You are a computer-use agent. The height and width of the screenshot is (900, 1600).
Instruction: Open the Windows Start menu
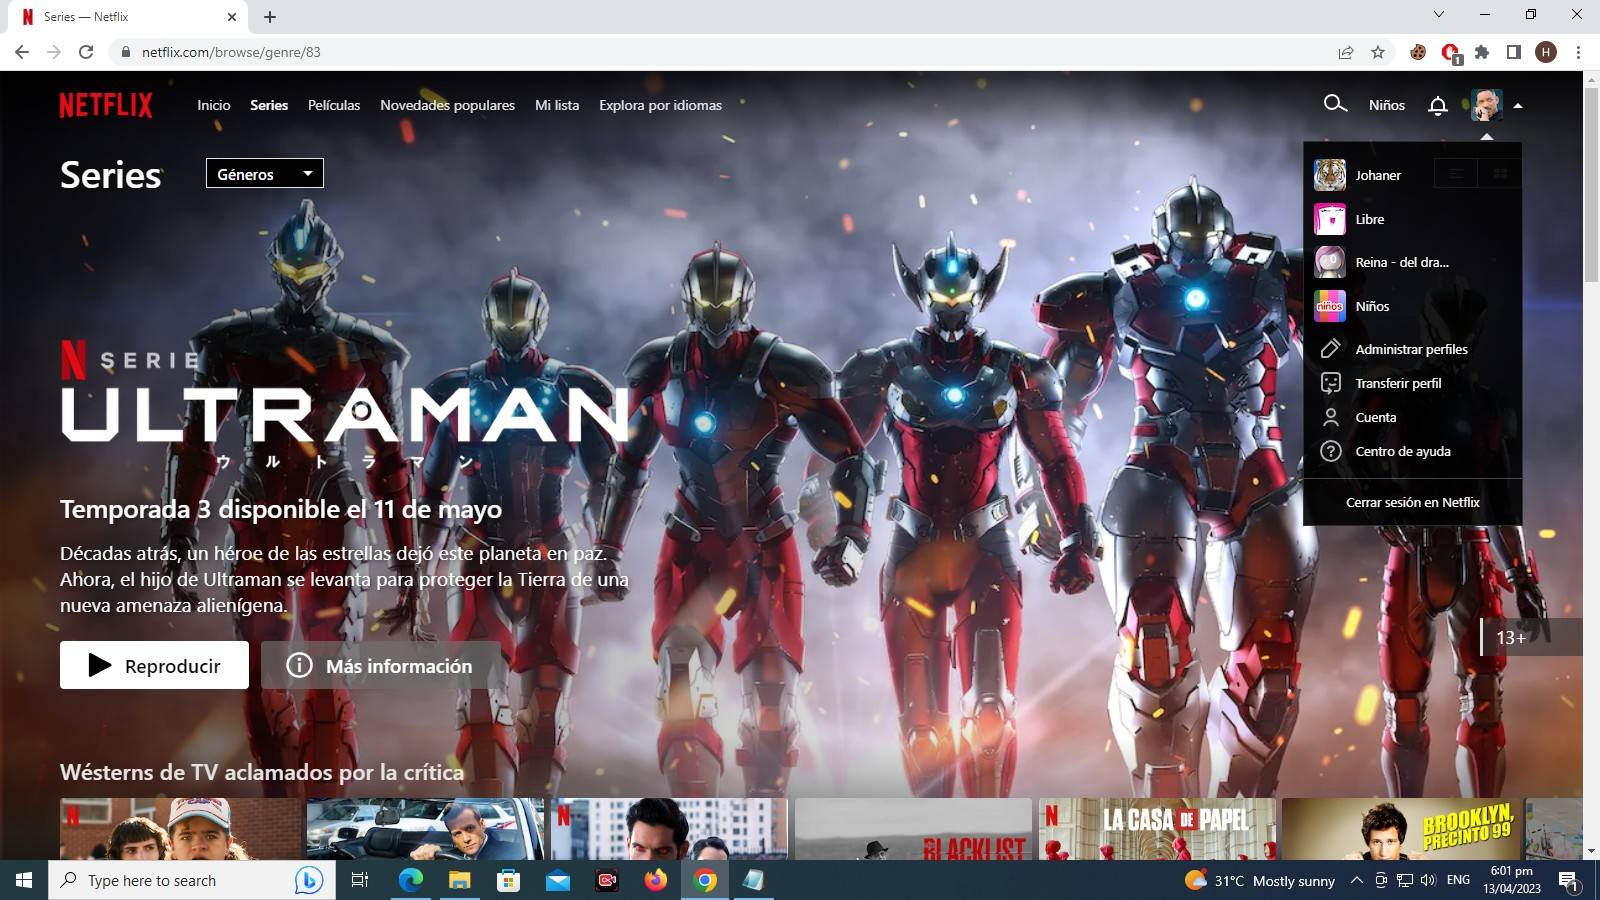point(24,880)
